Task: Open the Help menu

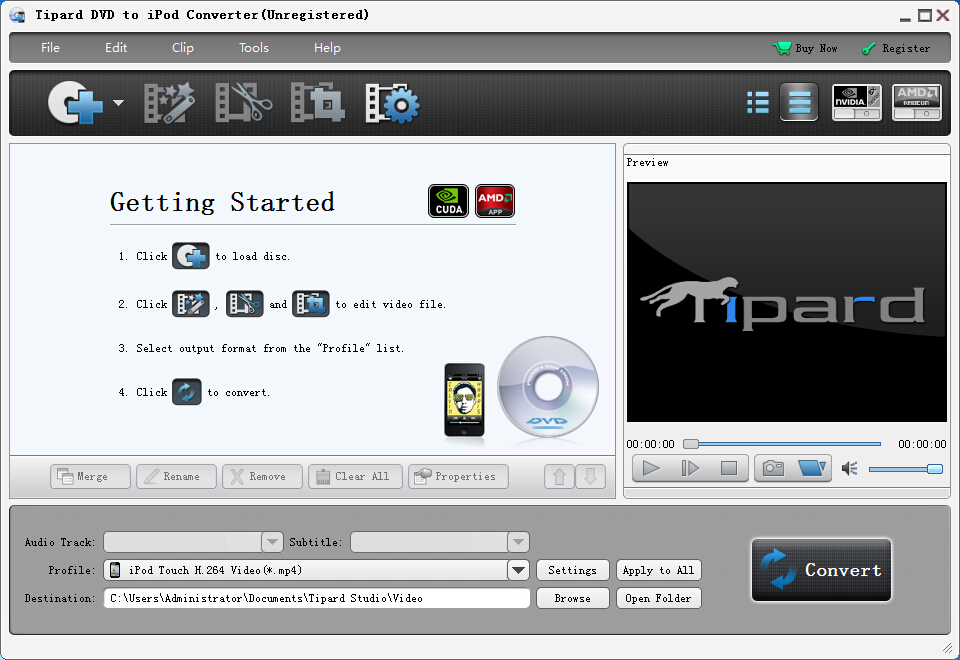Action: click(x=327, y=48)
